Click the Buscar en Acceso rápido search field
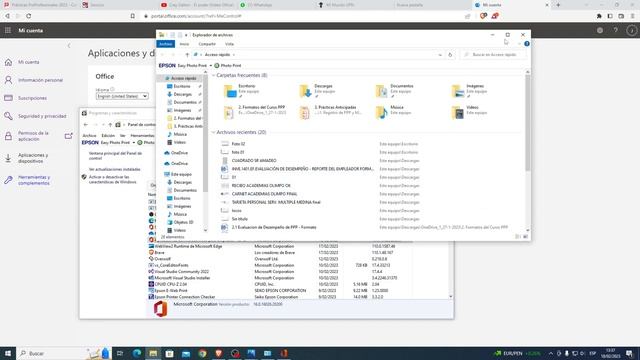This screenshot has width=640, height=360. point(493,55)
